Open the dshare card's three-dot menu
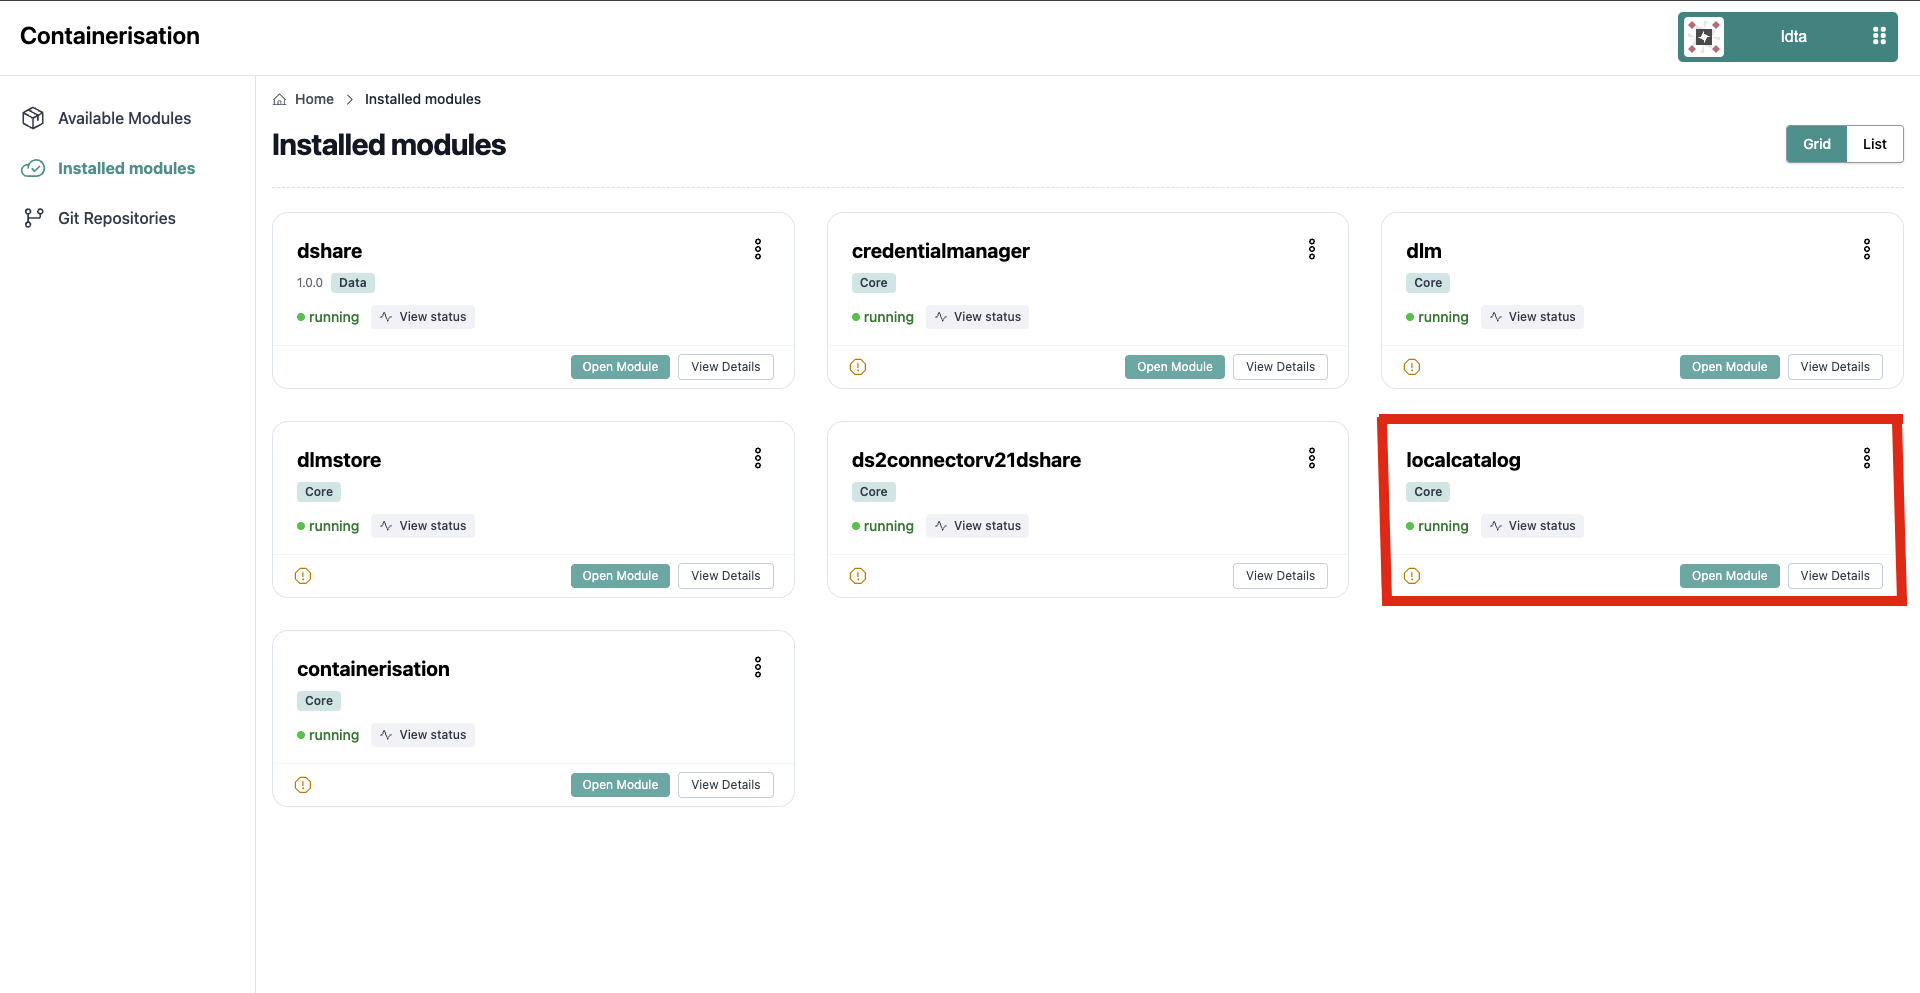Screen dimensions: 1920x993 coord(758,249)
